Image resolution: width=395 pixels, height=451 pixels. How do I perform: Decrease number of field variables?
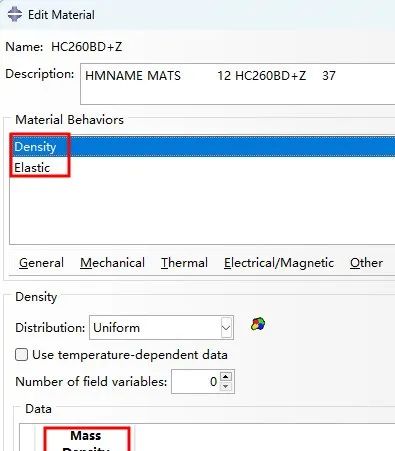click(226, 386)
